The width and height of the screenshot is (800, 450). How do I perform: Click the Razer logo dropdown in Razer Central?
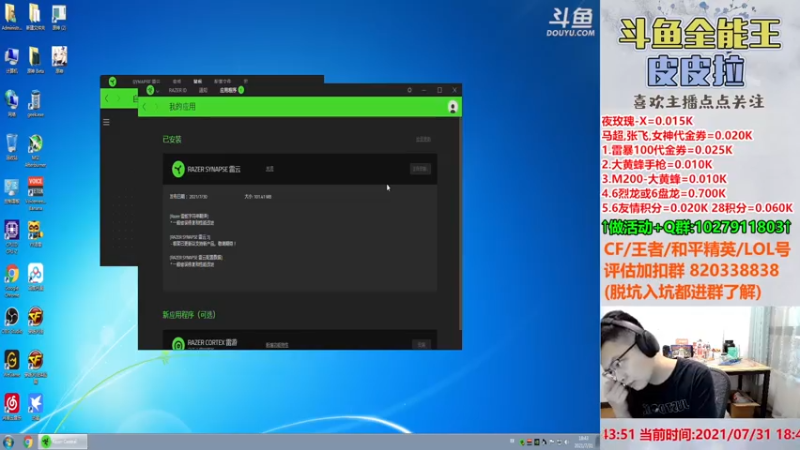(152, 90)
